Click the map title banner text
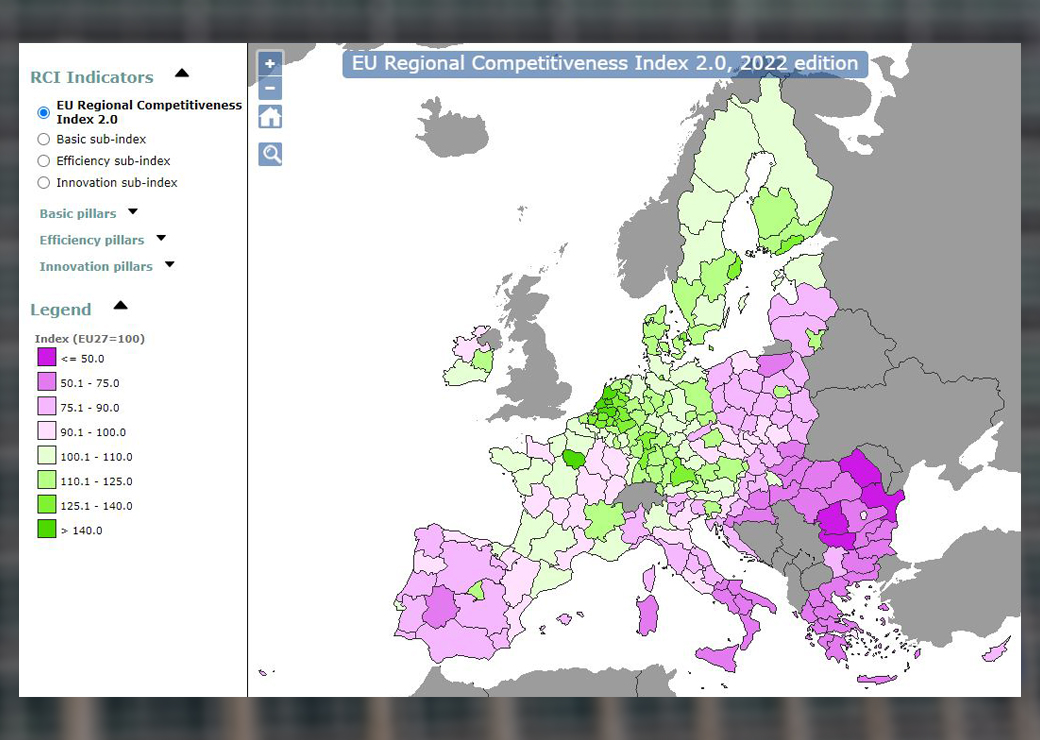The width and height of the screenshot is (1040, 740). click(x=605, y=64)
